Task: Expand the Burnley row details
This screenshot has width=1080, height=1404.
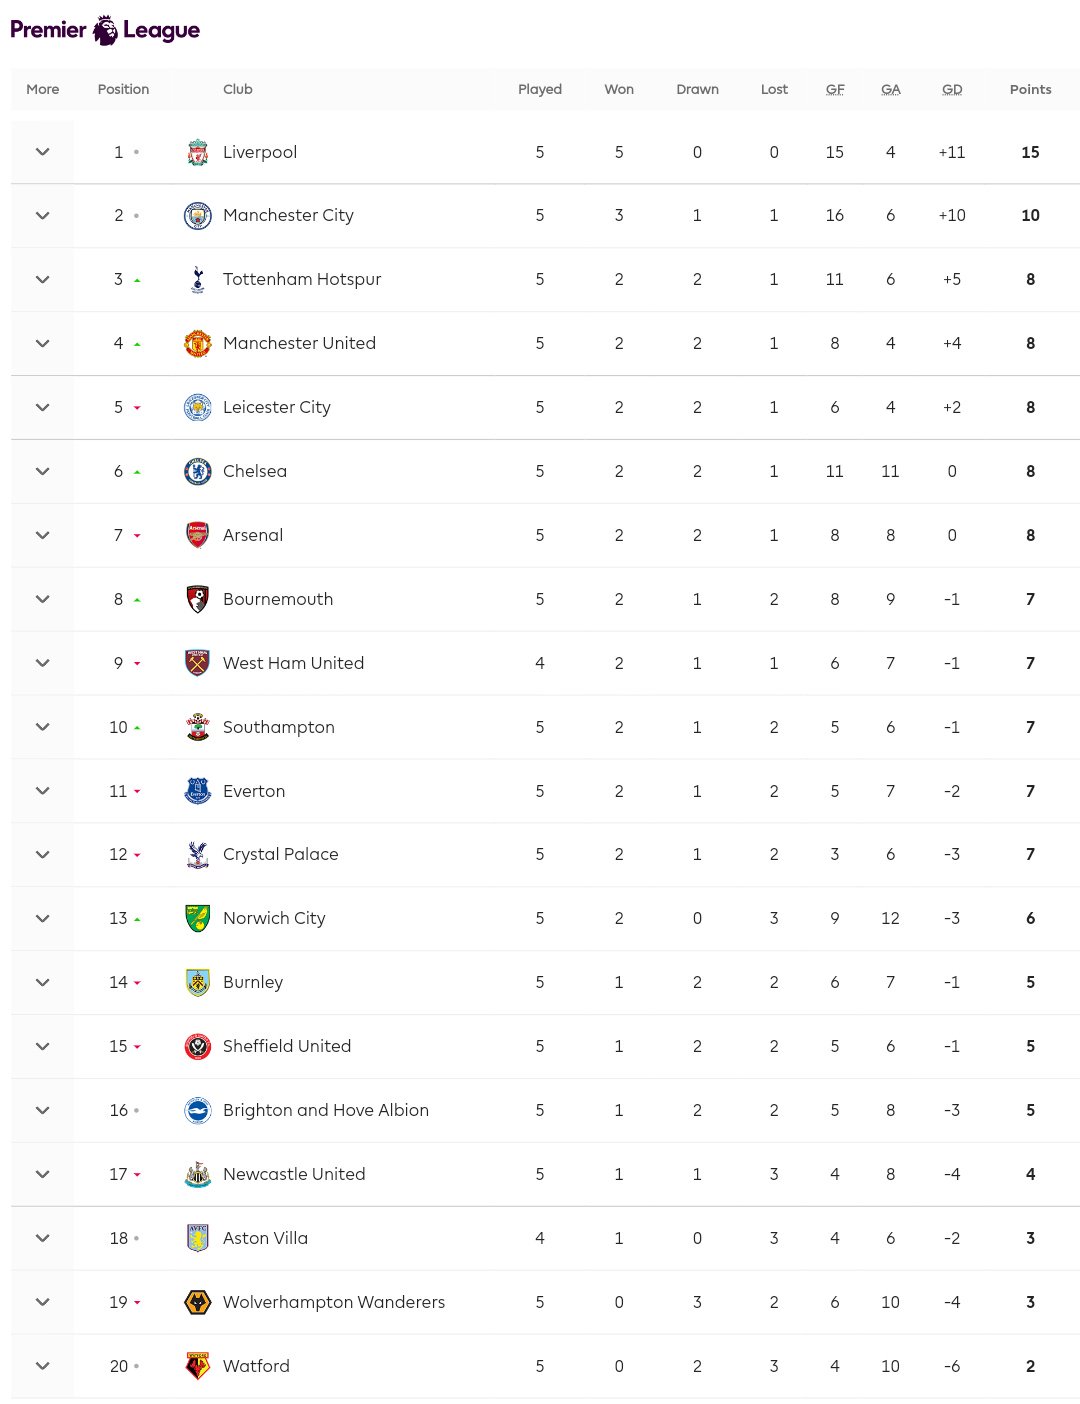Action: click(x=42, y=982)
